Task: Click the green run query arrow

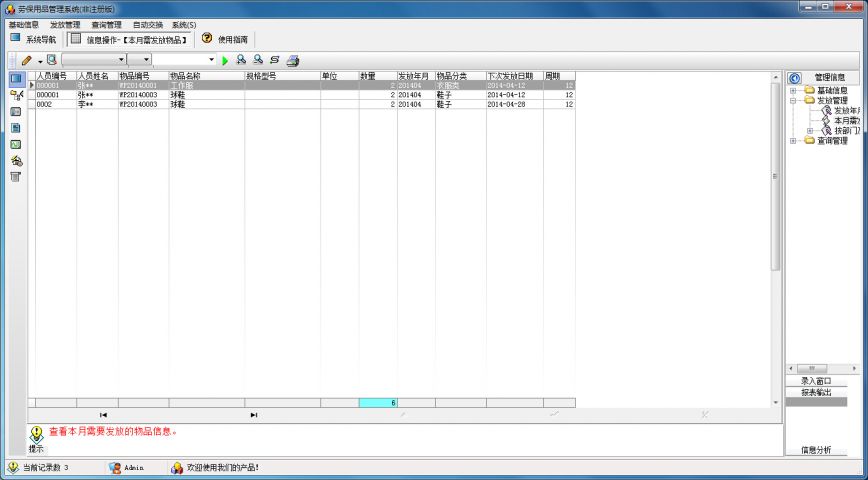Action: coord(225,60)
